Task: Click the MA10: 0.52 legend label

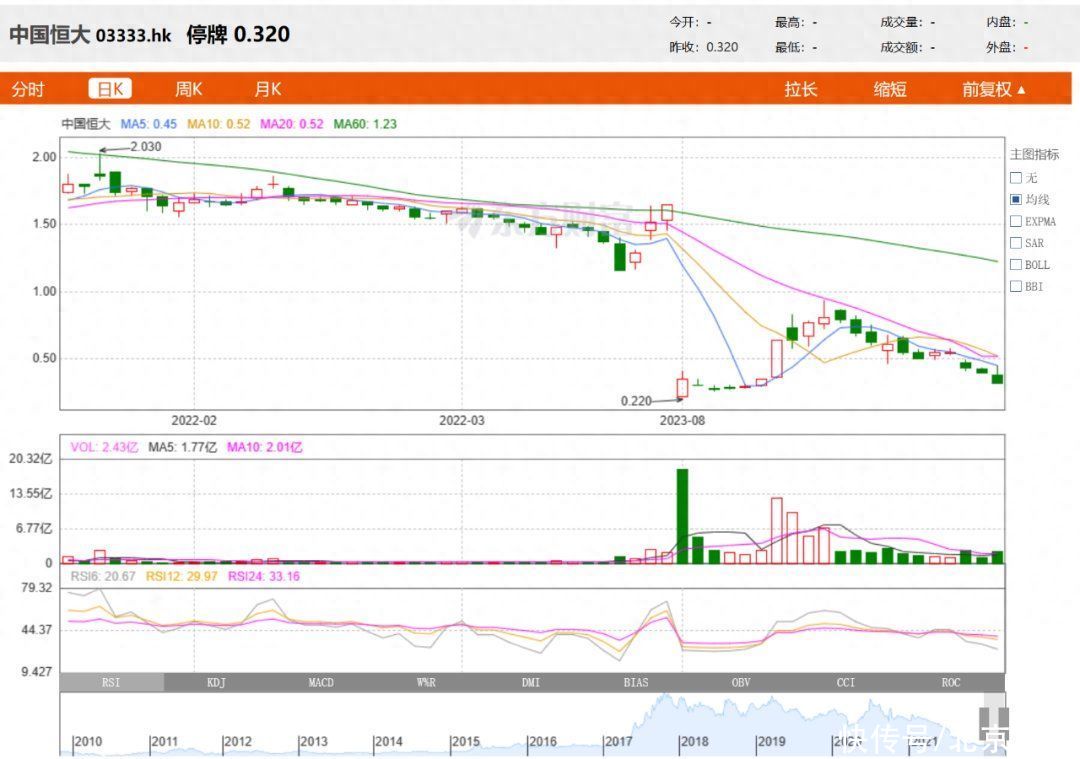Action: 219,124
